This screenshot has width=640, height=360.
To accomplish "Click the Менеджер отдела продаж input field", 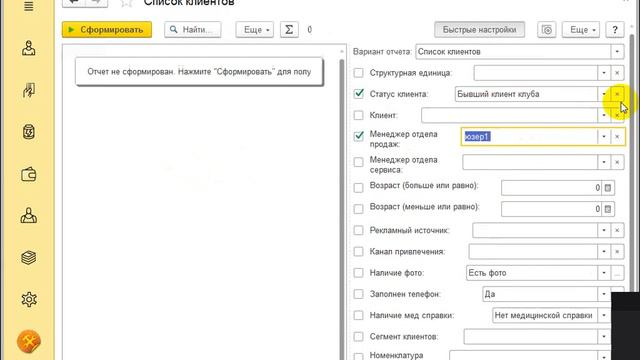I will click(529, 137).
